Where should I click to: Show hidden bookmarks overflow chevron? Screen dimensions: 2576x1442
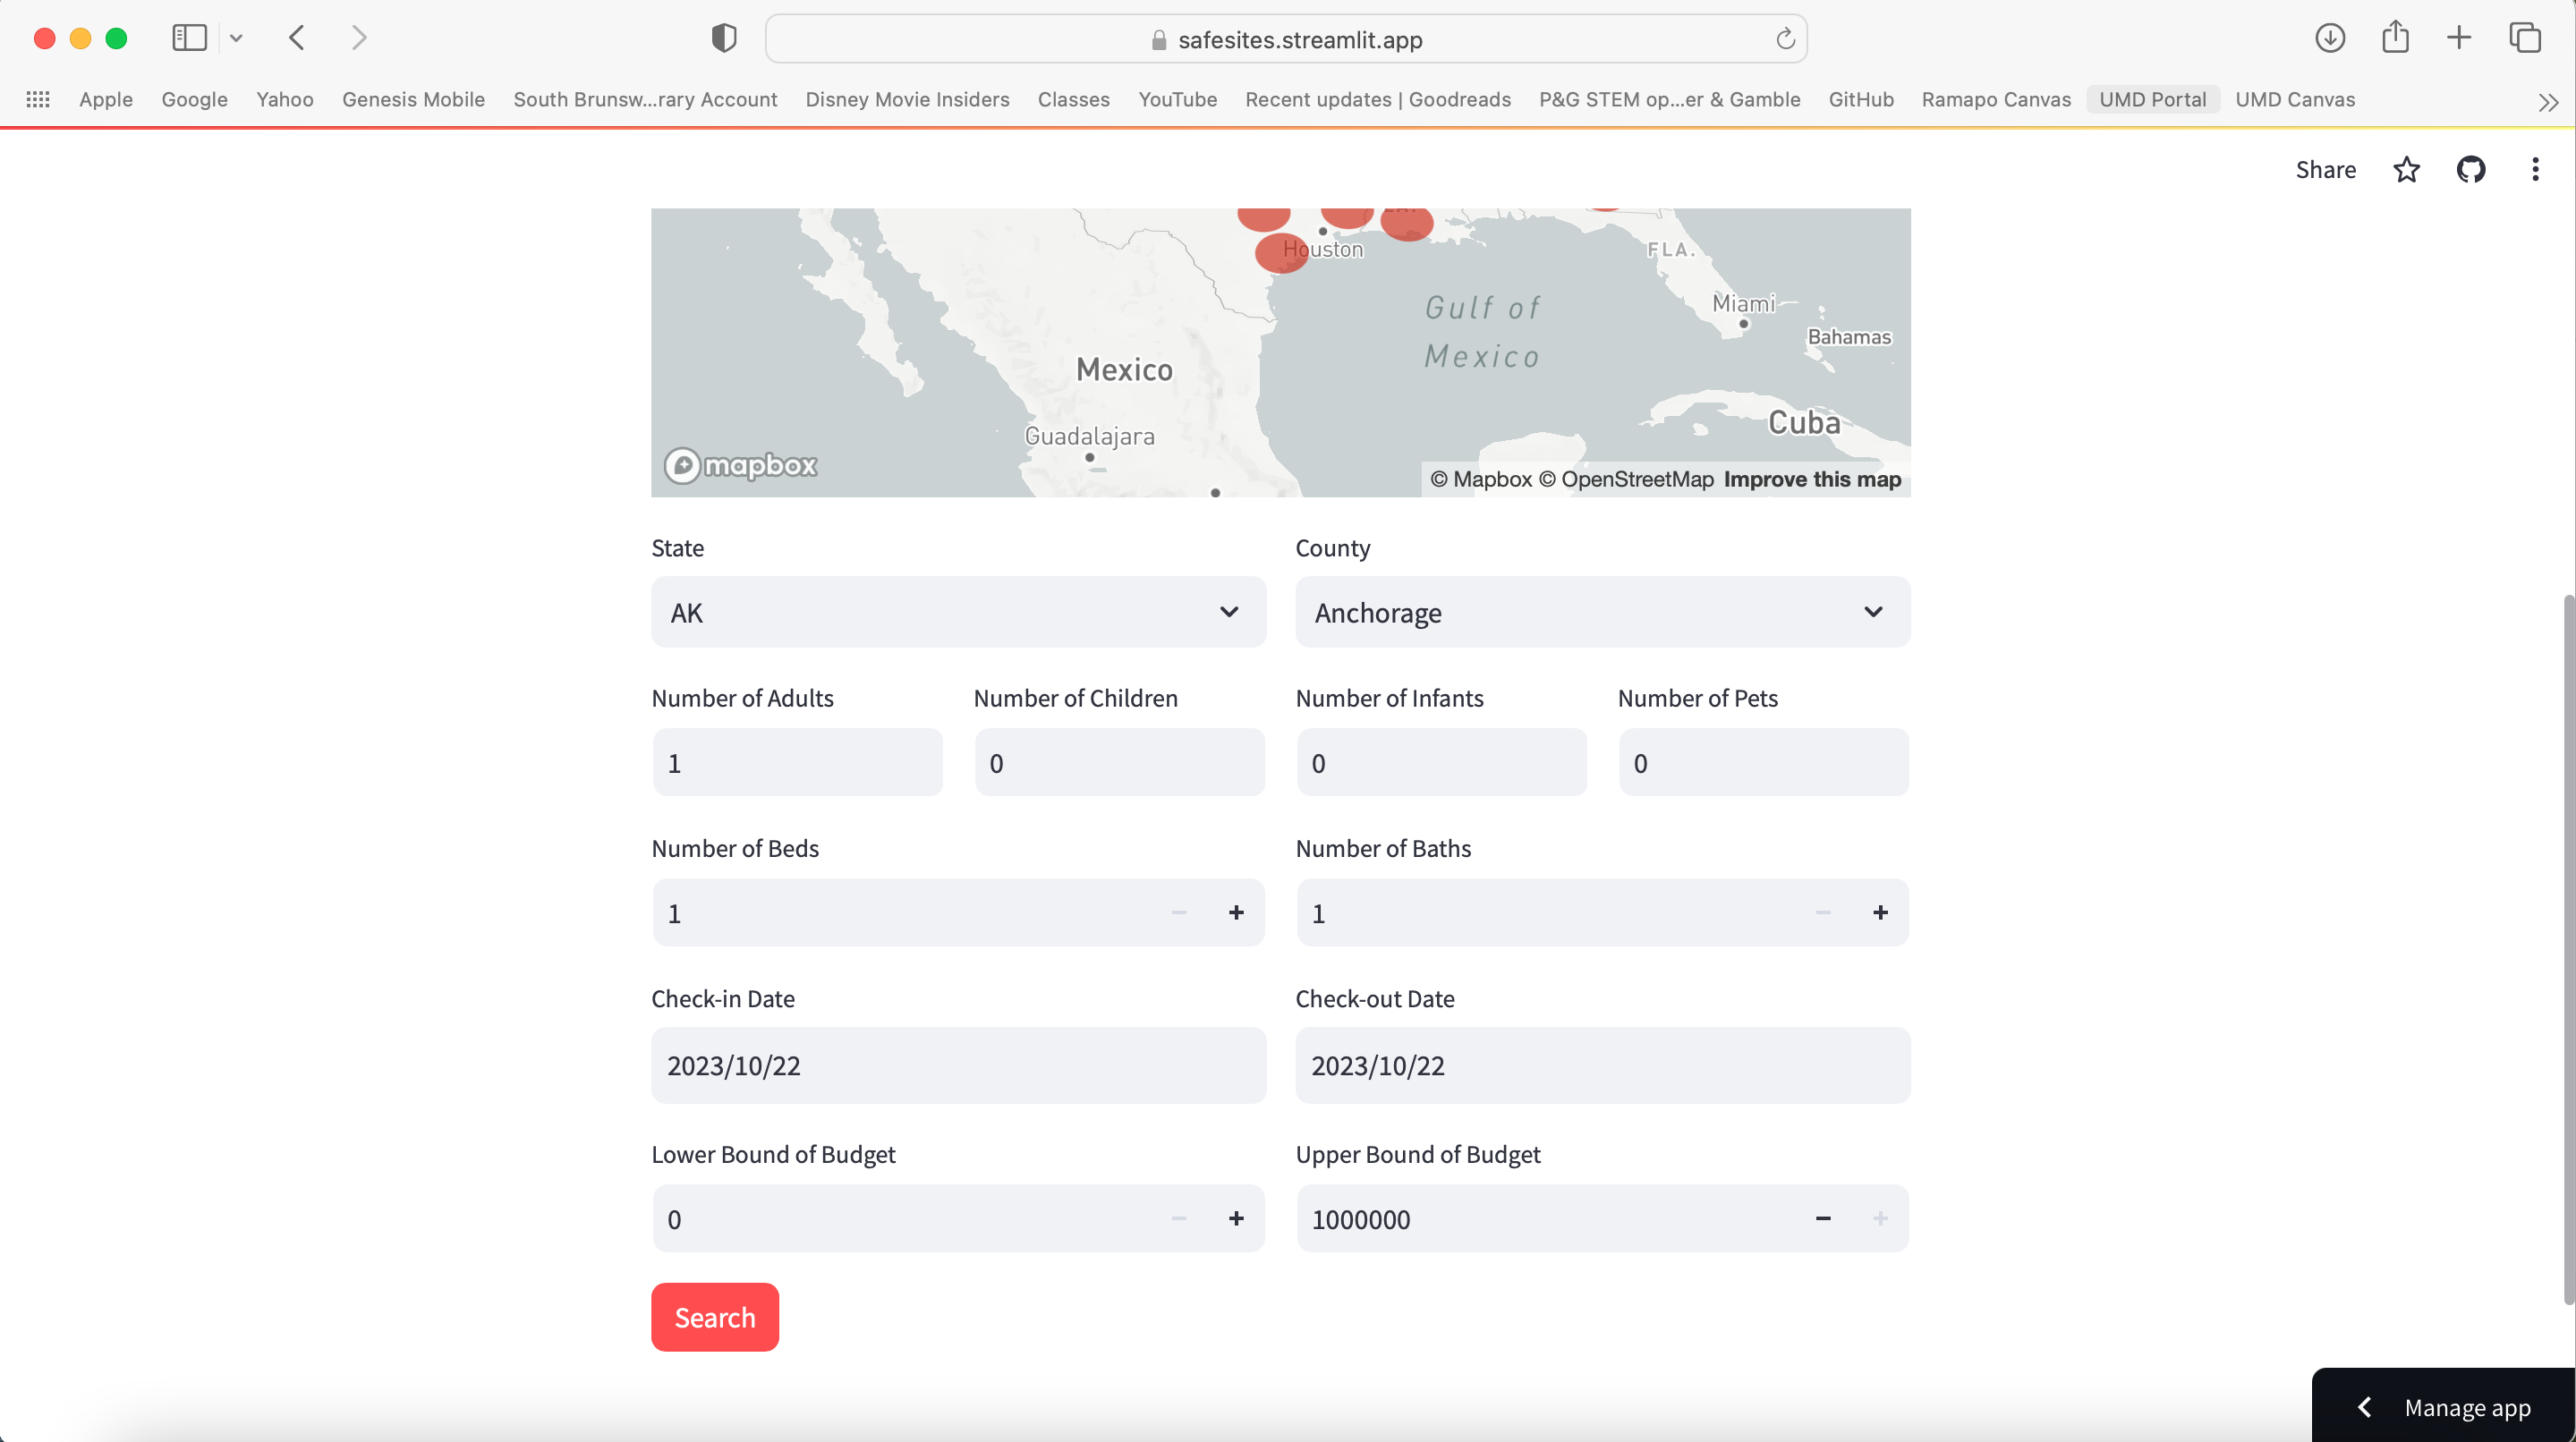2547,101
